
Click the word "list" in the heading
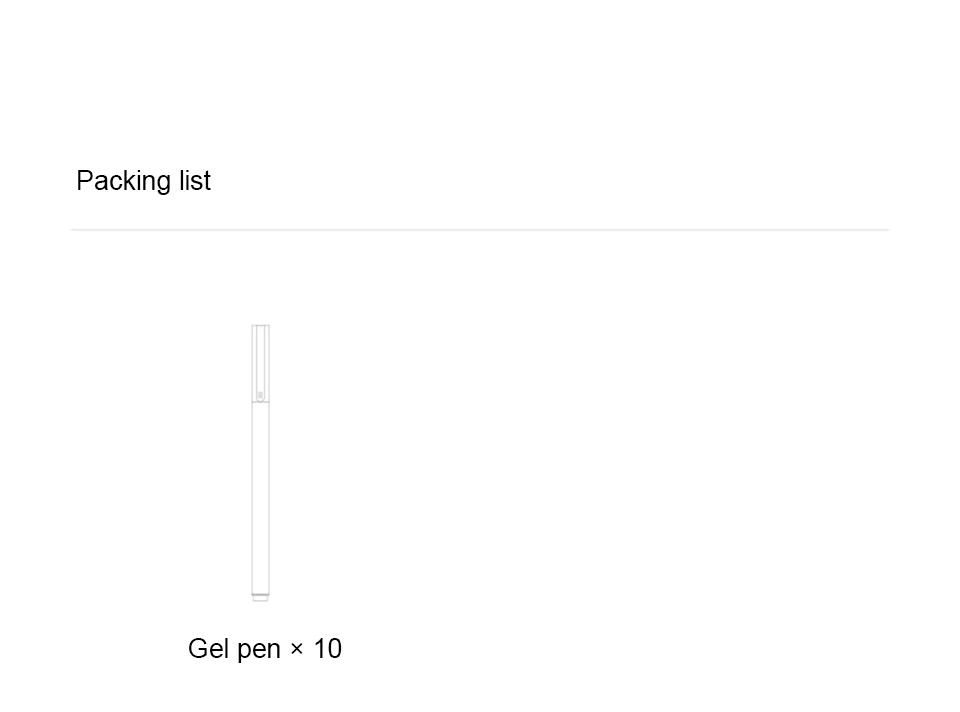[195, 181]
